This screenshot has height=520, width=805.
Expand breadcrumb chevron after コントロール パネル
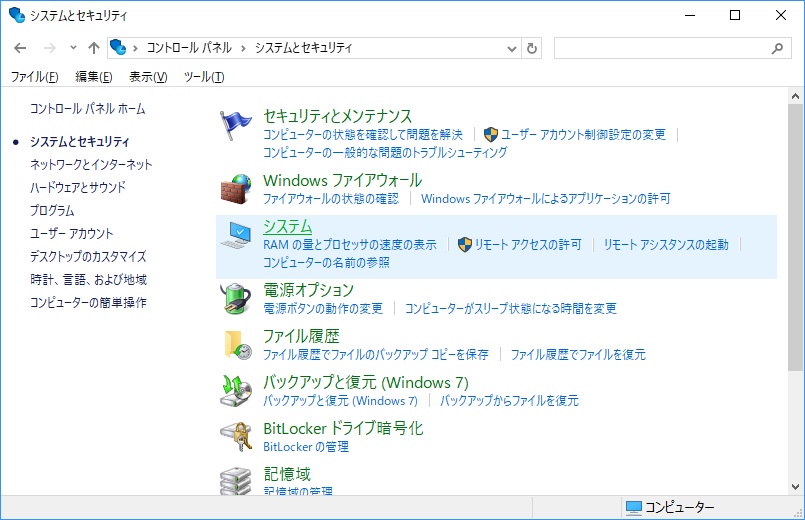[243, 48]
